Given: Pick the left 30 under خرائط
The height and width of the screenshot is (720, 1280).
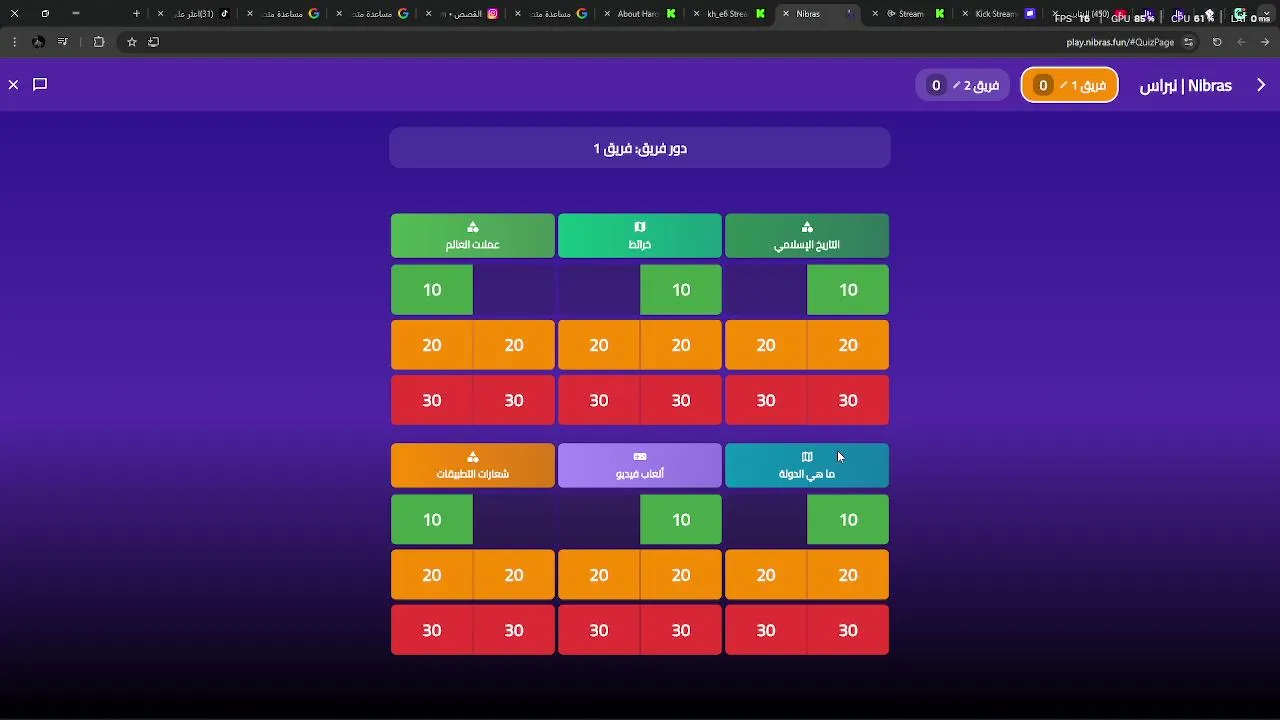Looking at the screenshot, I should [599, 400].
